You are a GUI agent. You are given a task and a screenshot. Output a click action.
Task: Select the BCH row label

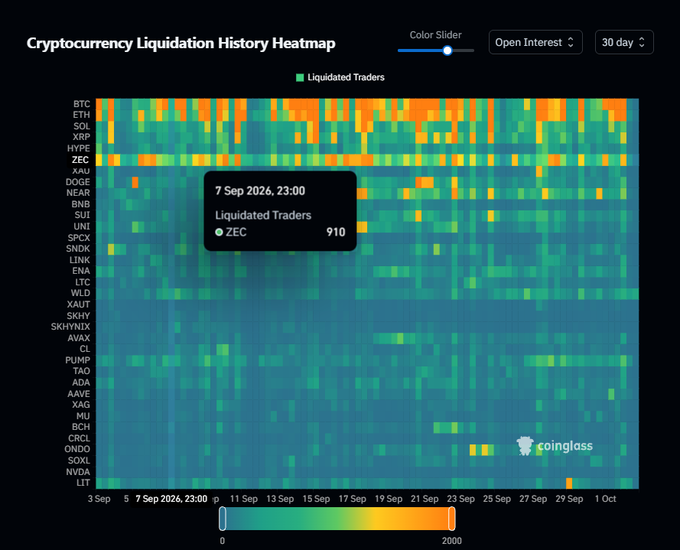pos(81,427)
